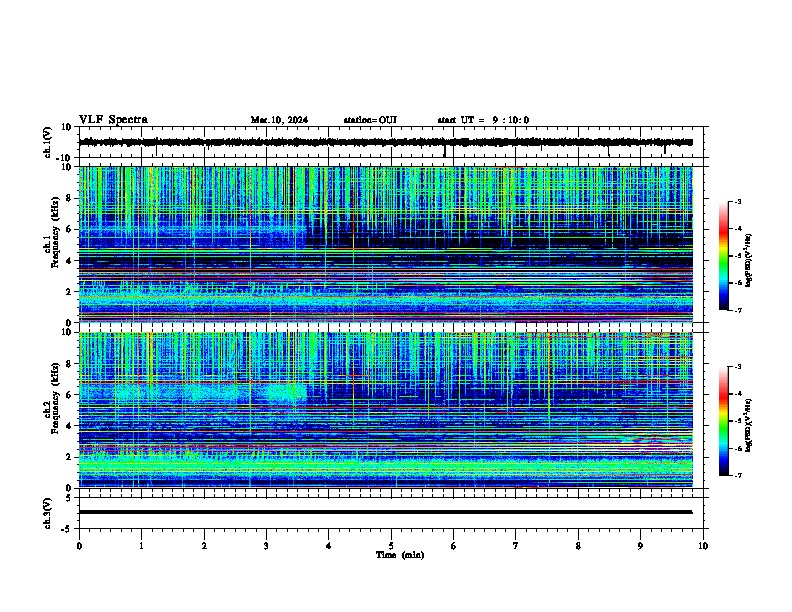Click the "2" kHz tick on ch.1 spectrogram
The image size is (792, 612).
click(70, 292)
